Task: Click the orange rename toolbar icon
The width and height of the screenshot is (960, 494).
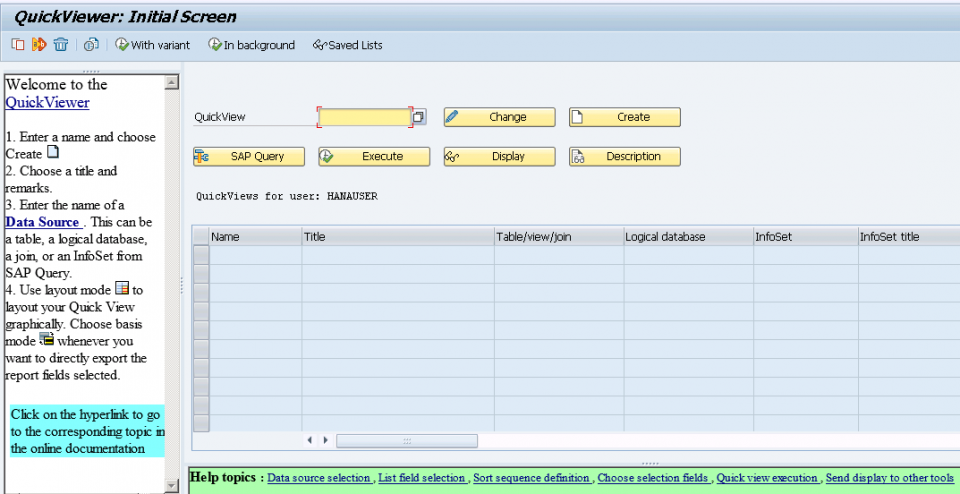Action: click(x=39, y=44)
